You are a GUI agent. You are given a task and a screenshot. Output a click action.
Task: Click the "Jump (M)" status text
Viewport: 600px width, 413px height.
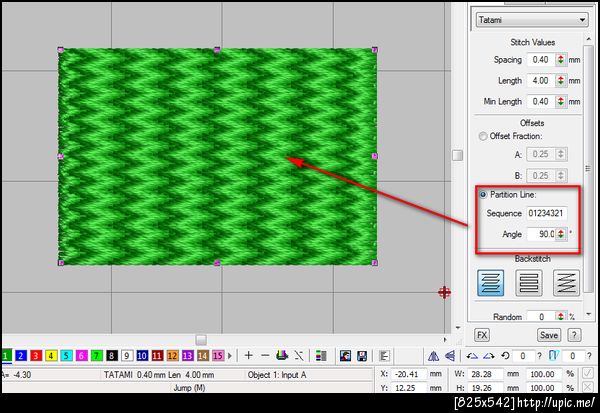point(189,388)
